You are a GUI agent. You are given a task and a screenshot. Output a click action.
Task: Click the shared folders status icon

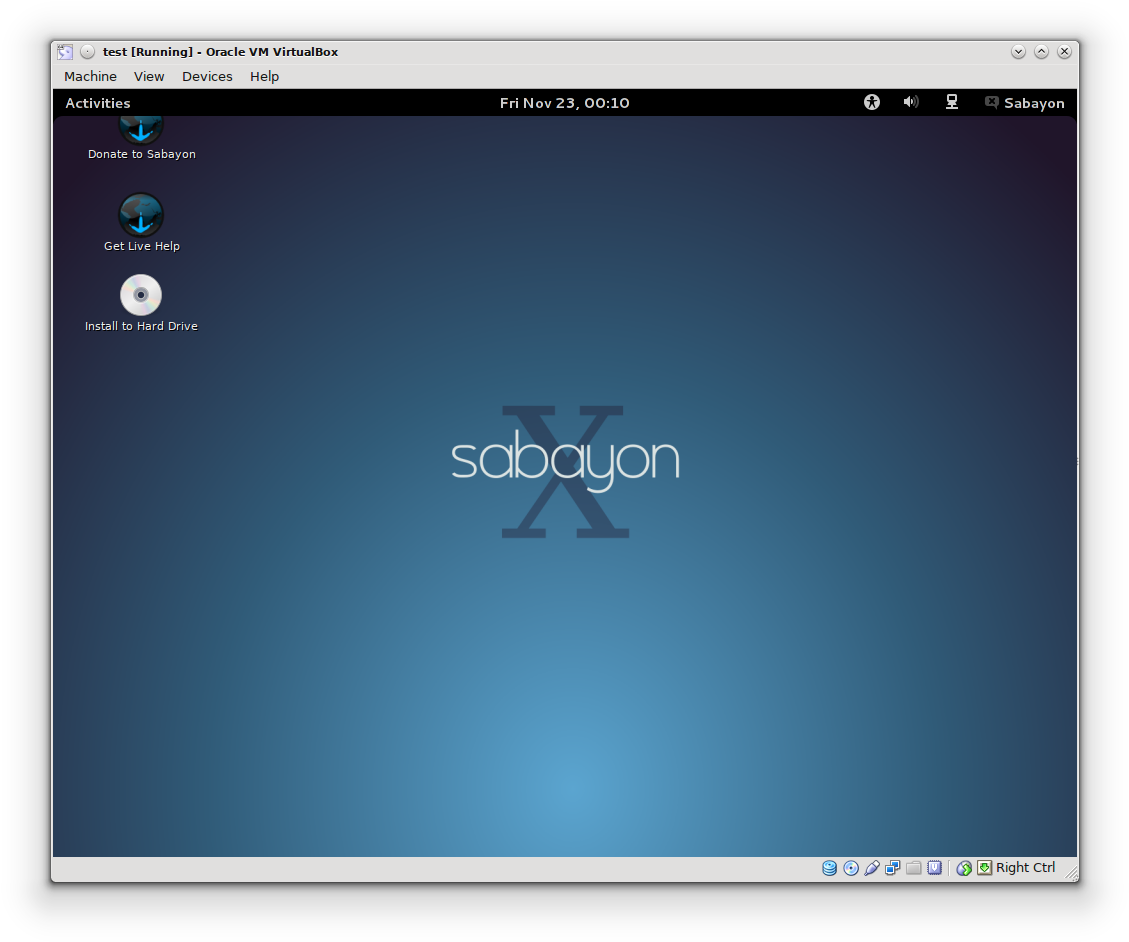[x=913, y=868]
